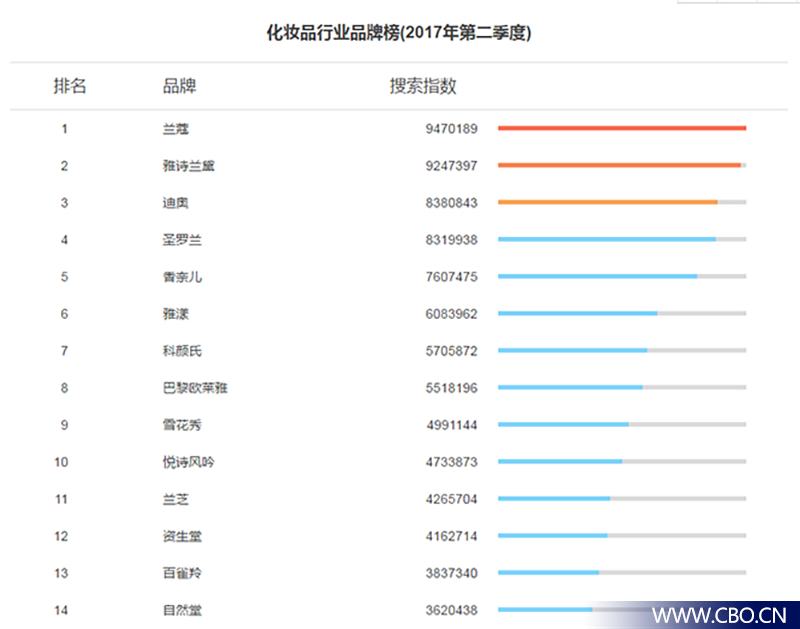Click the 排名 column header
The height and width of the screenshot is (629, 800).
[70, 86]
